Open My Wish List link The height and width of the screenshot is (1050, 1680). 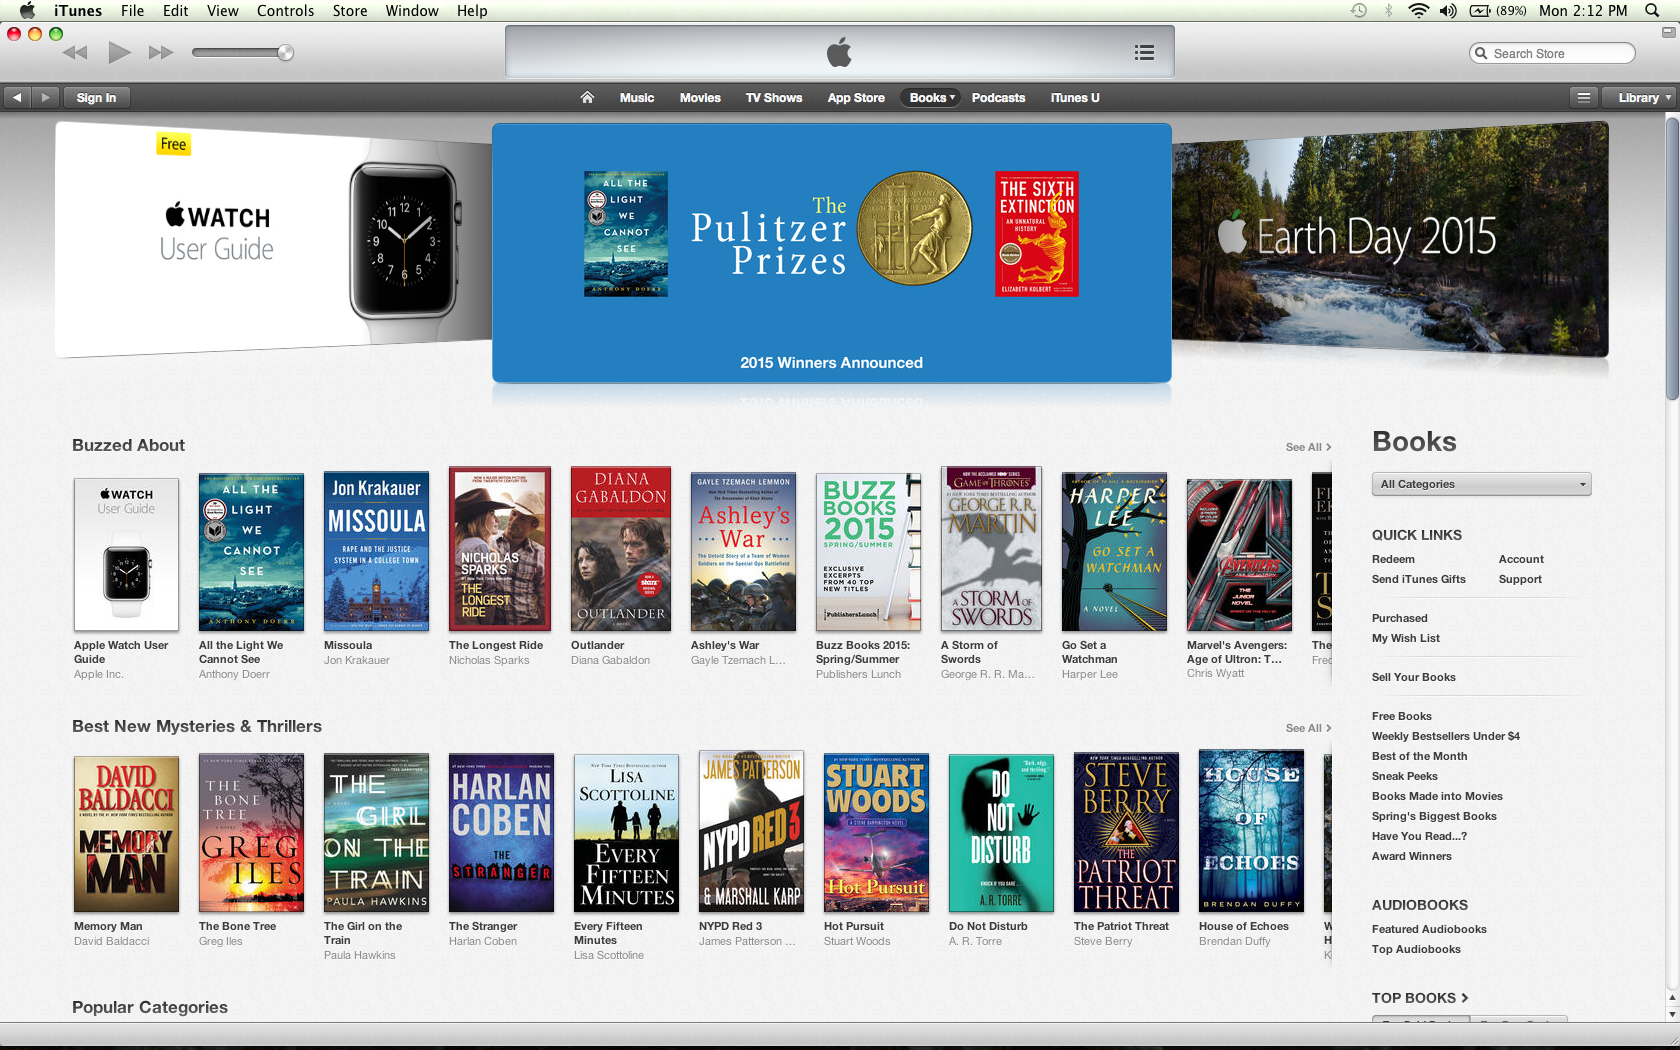(1405, 639)
